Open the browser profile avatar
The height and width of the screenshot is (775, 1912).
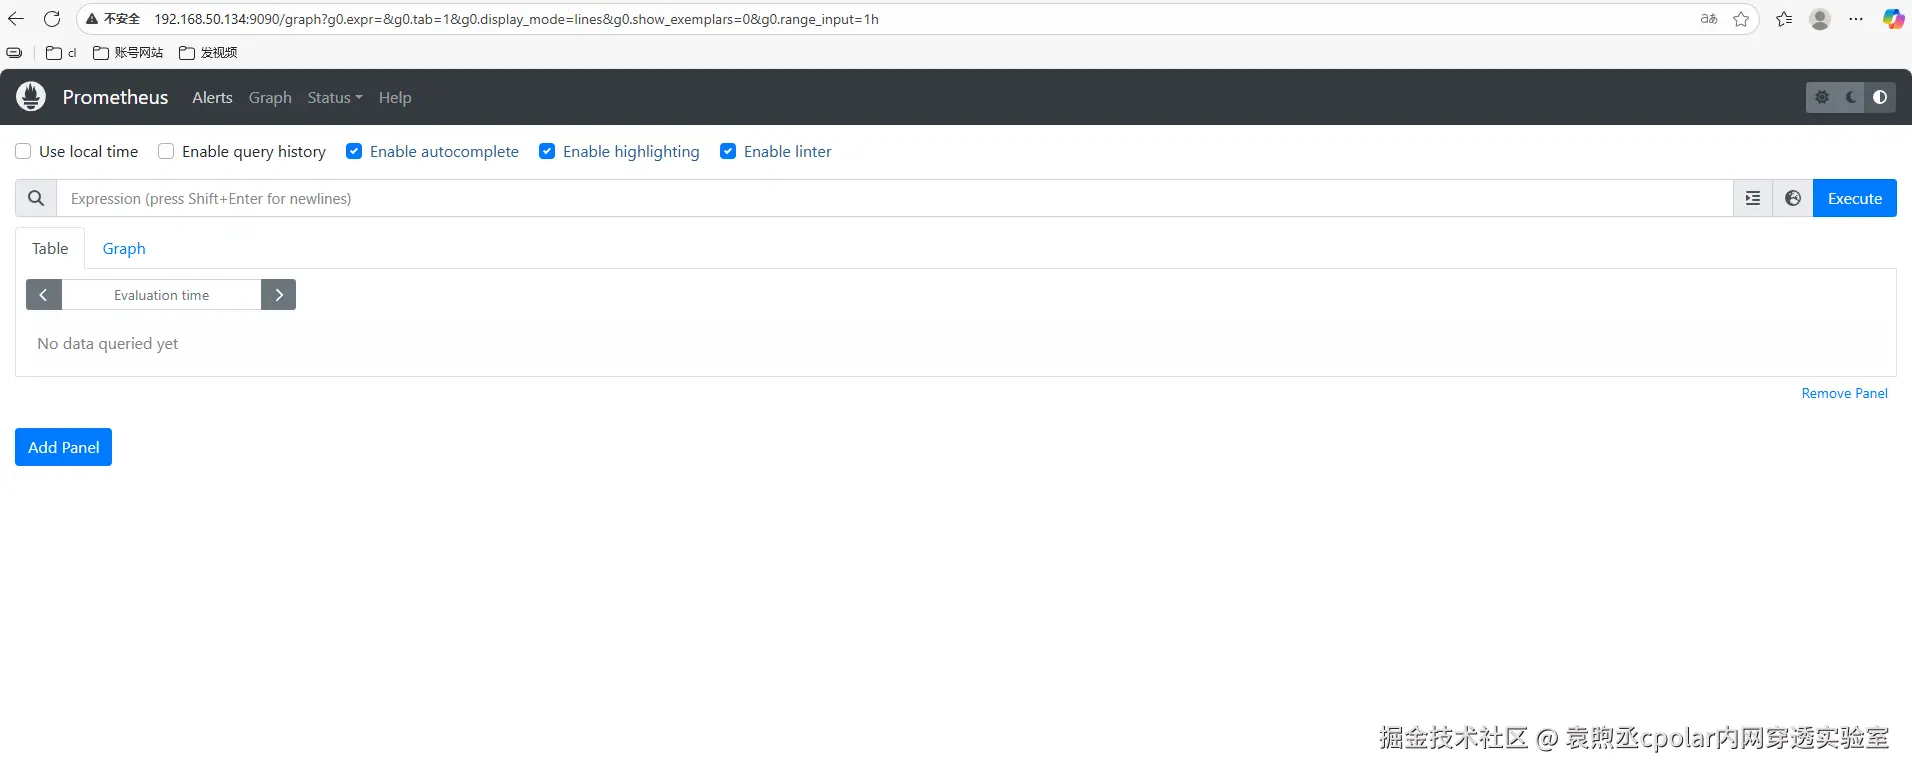click(x=1820, y=19)
